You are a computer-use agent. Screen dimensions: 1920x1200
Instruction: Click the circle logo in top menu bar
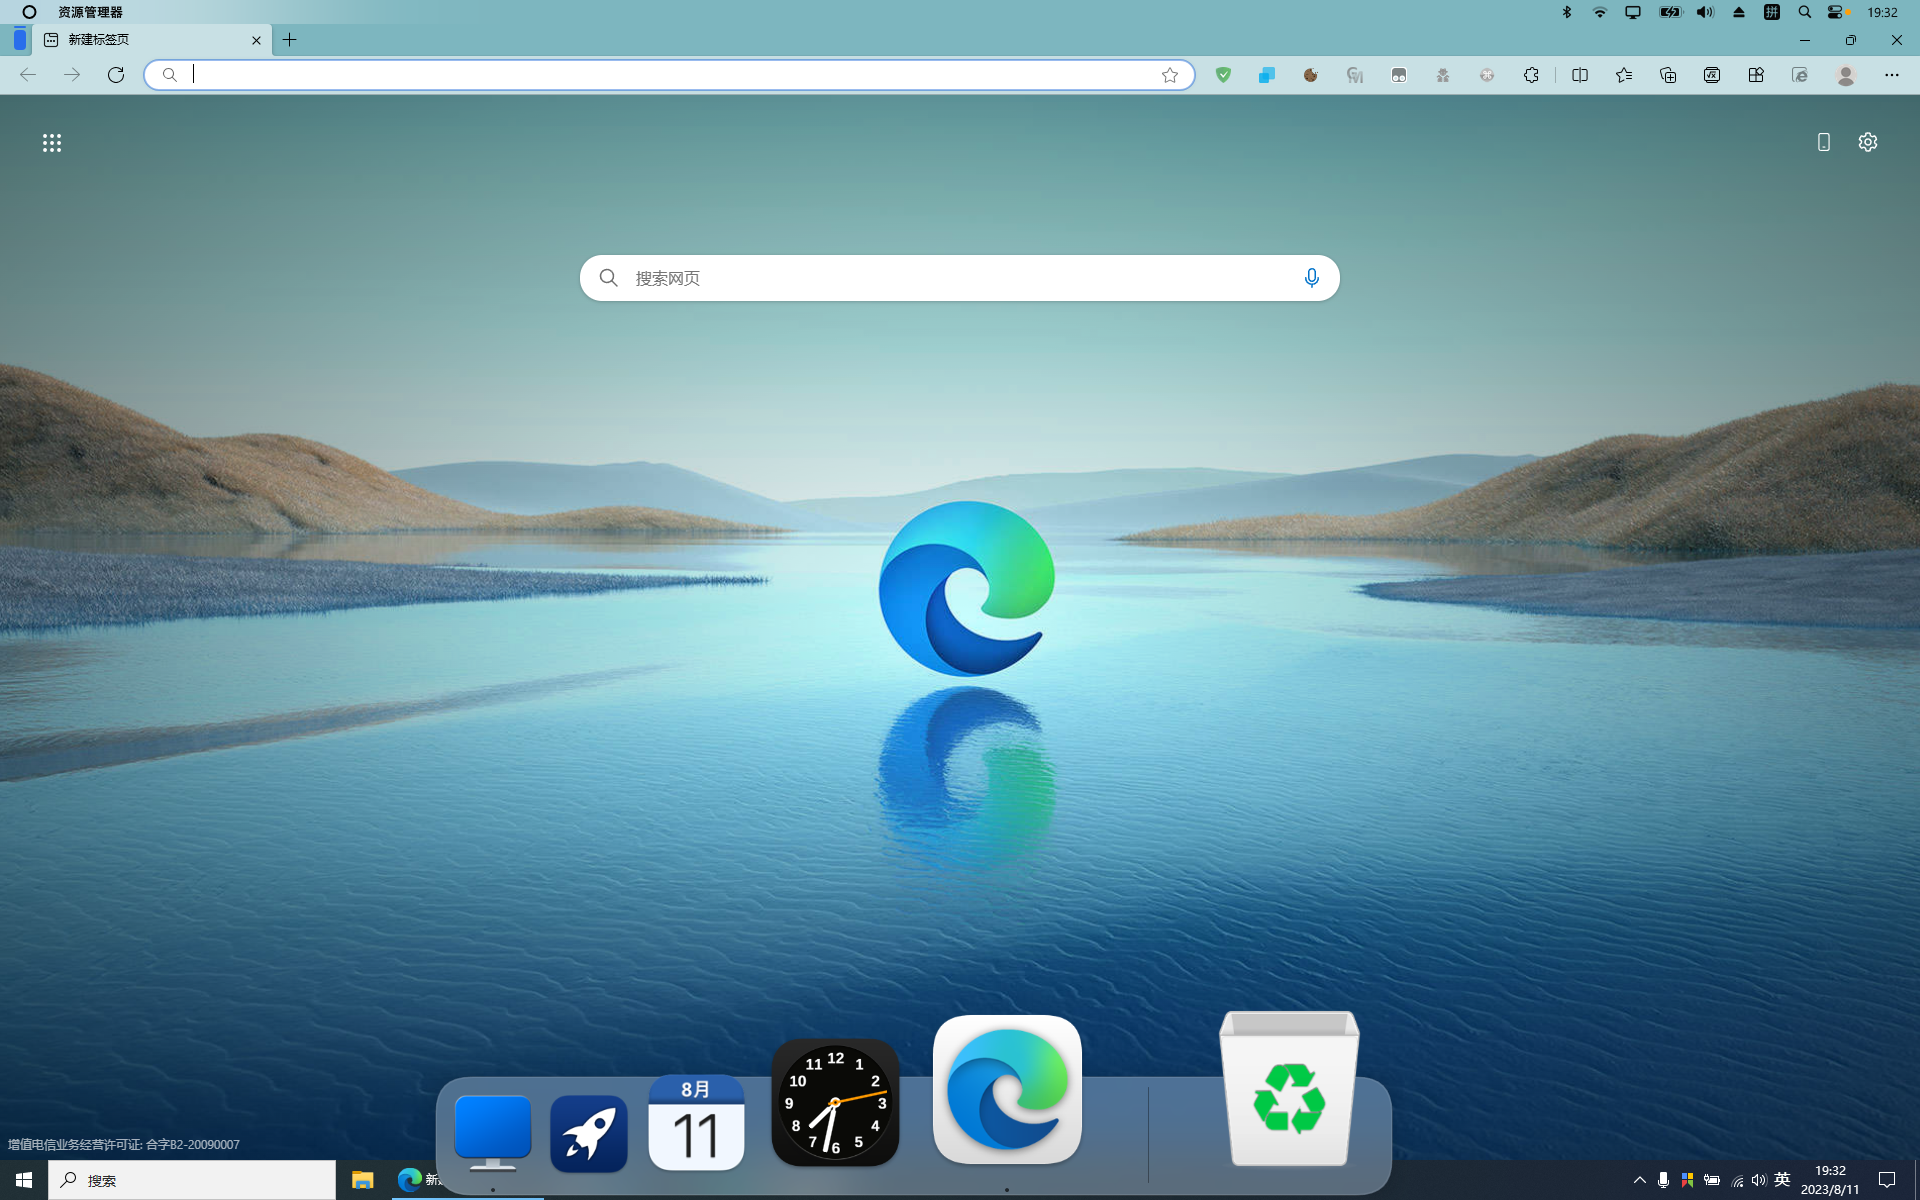click(29, 12)
